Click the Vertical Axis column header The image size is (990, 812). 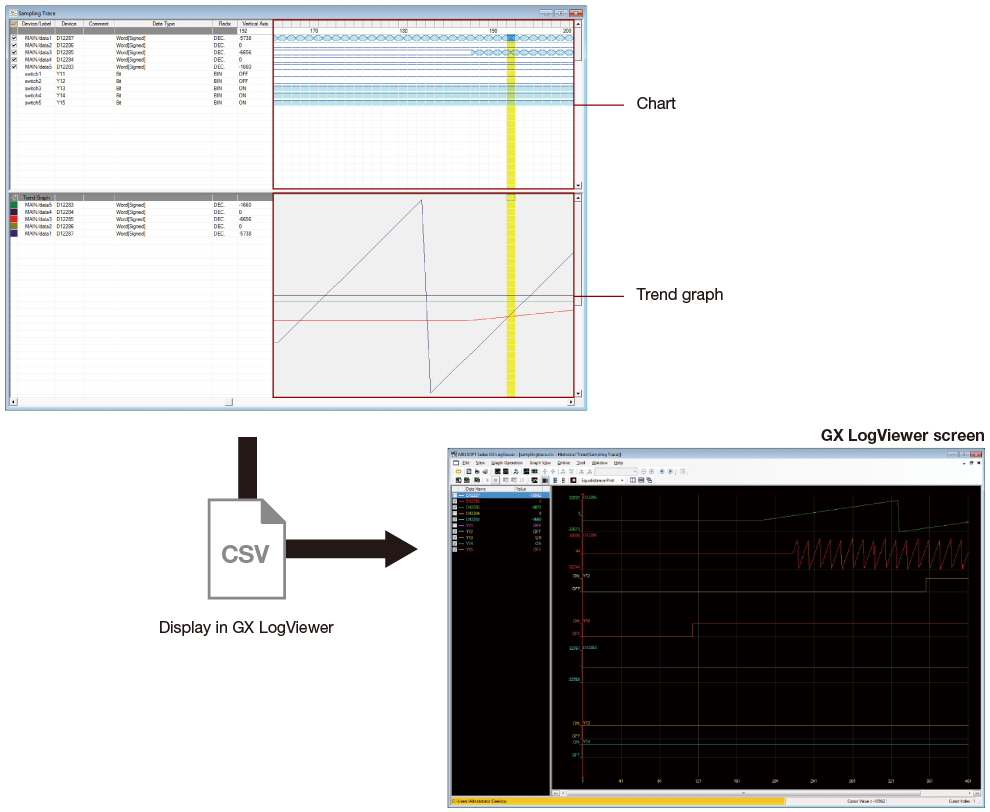(x=255, y=23)
